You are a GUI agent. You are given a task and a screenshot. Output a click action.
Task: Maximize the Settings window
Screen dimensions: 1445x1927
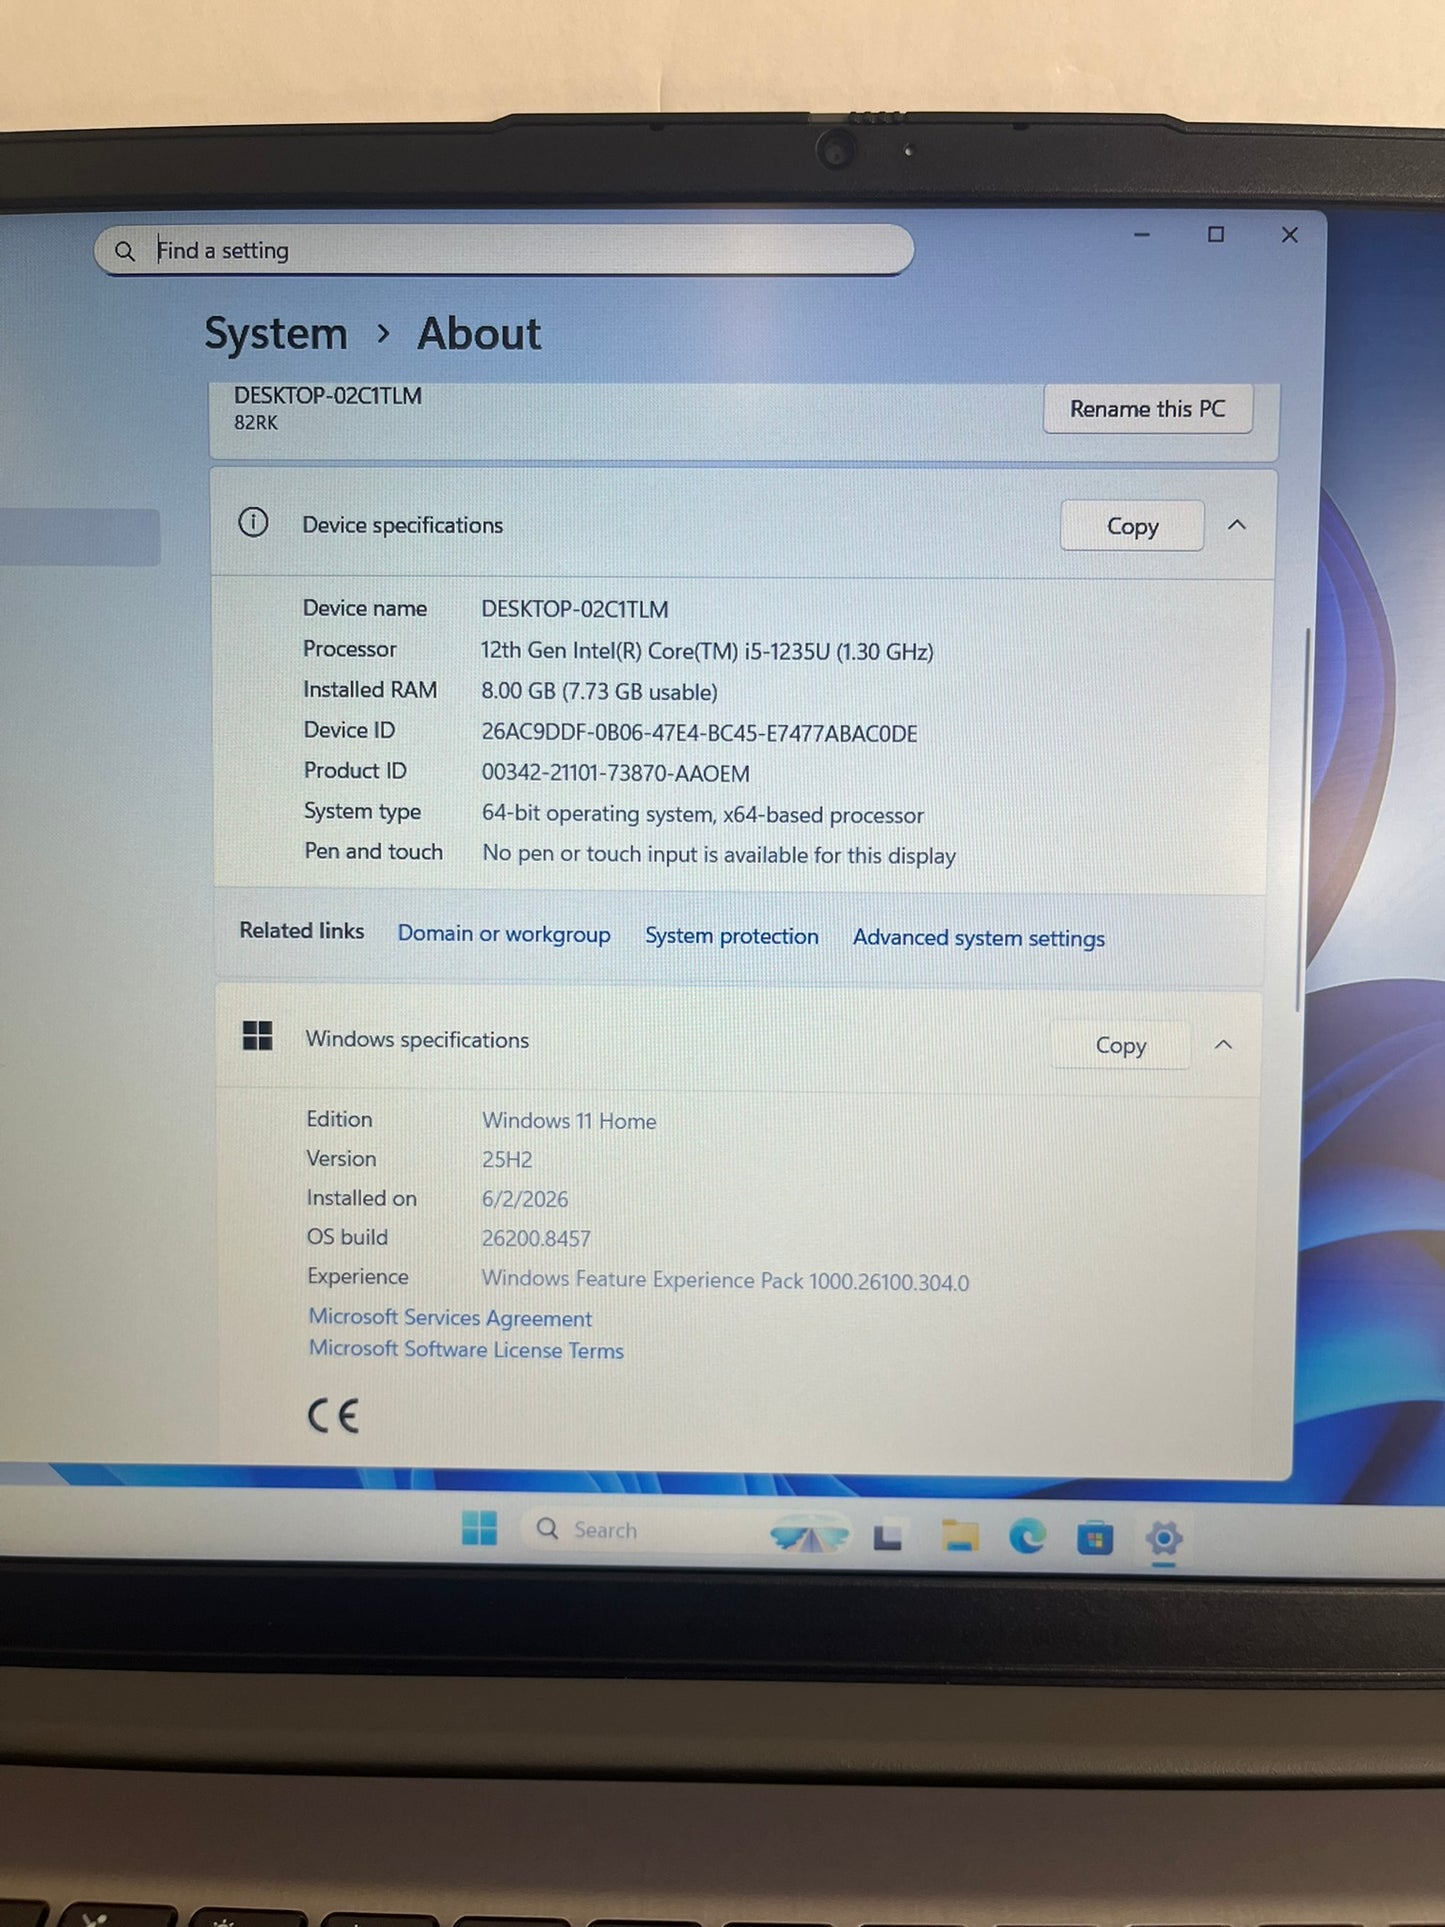pyautogui.click(x=1216, y=235)
